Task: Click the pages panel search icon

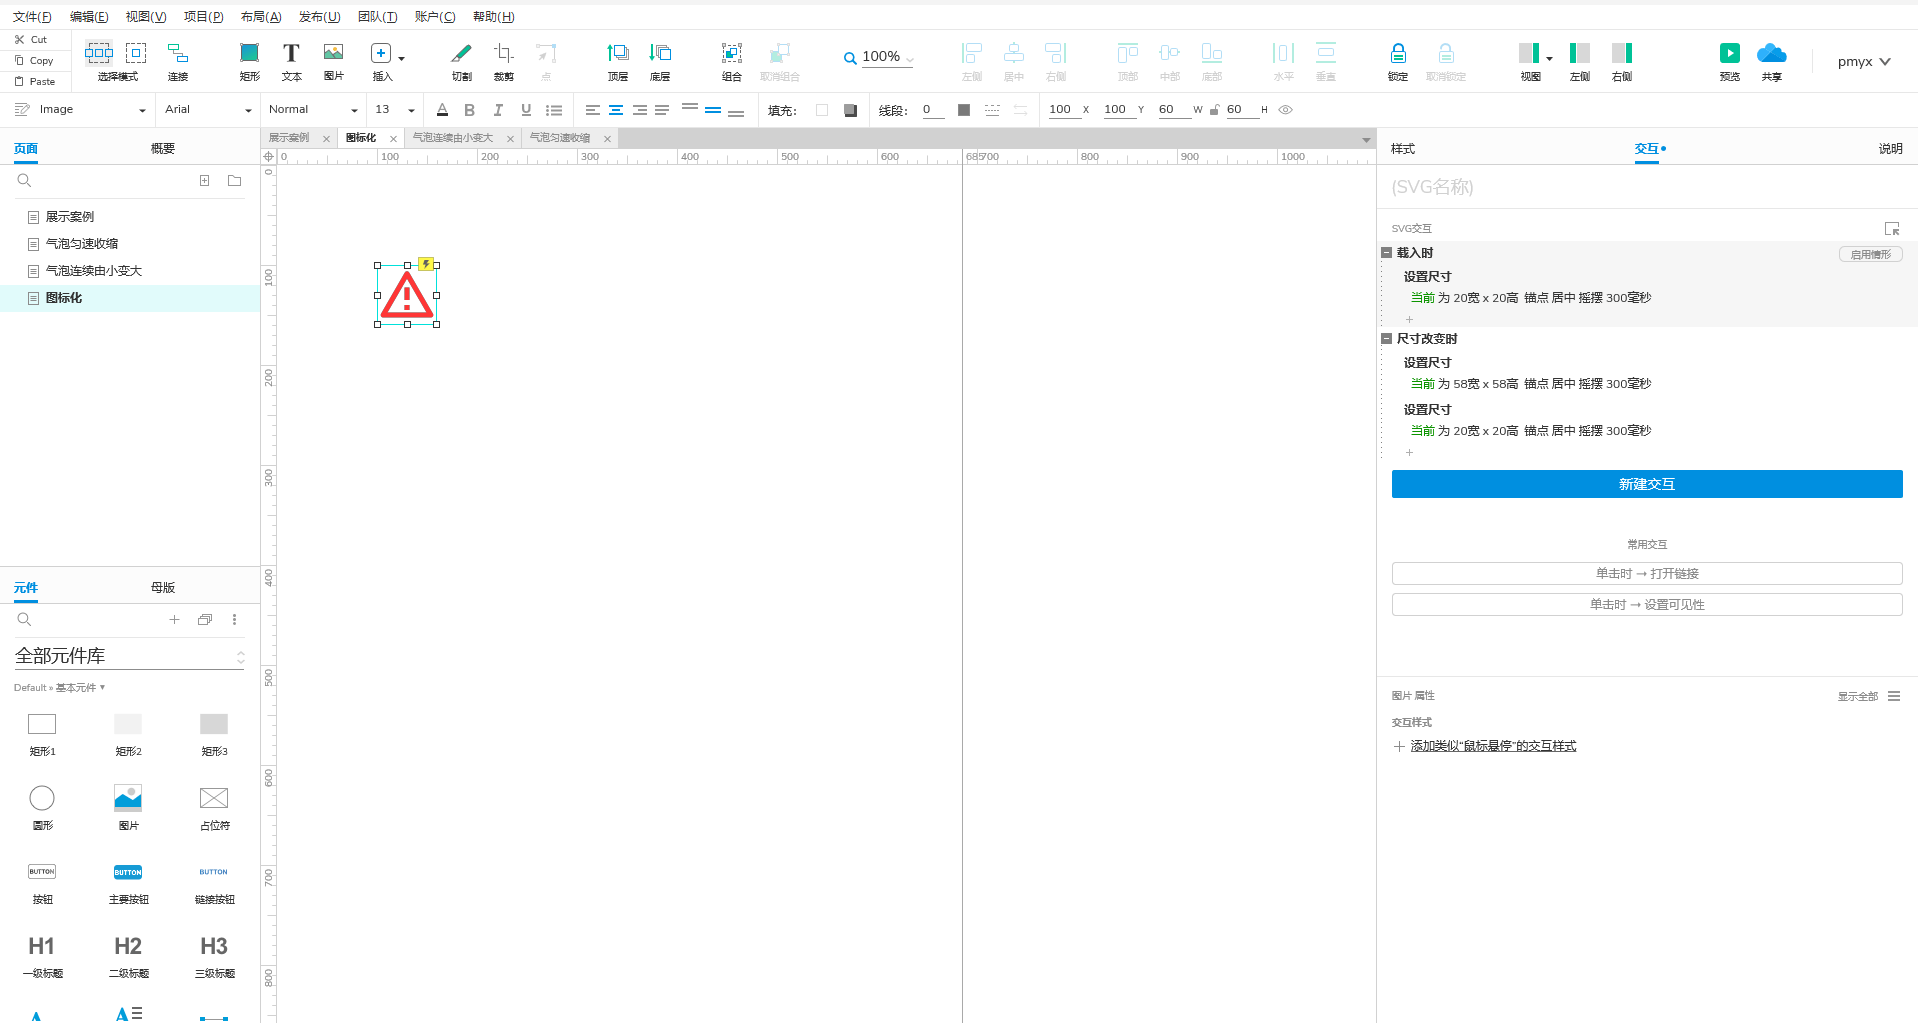Action: [x=25, y=181]
